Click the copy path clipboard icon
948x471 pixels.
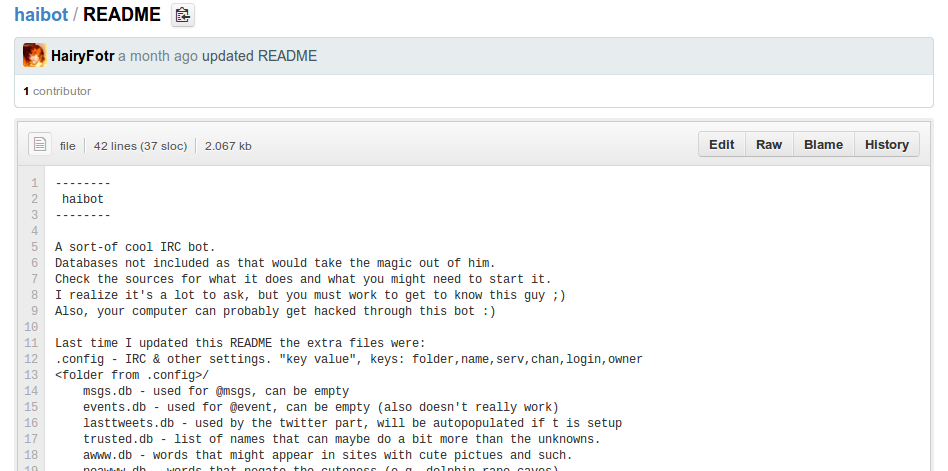click(183, 15)
